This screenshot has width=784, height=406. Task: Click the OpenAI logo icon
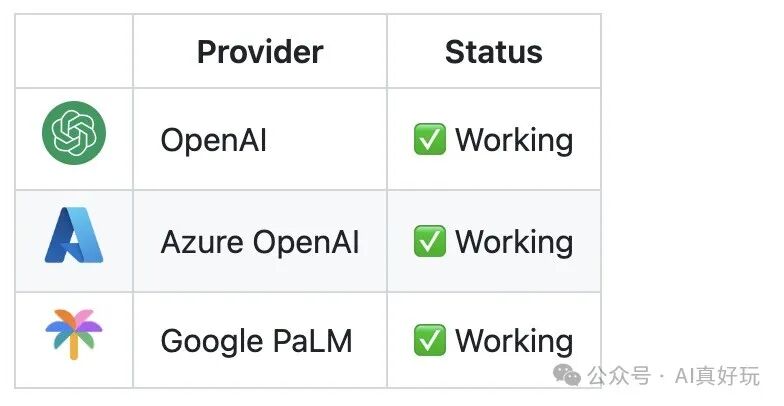pyautogui.click(x=74, y=132)
